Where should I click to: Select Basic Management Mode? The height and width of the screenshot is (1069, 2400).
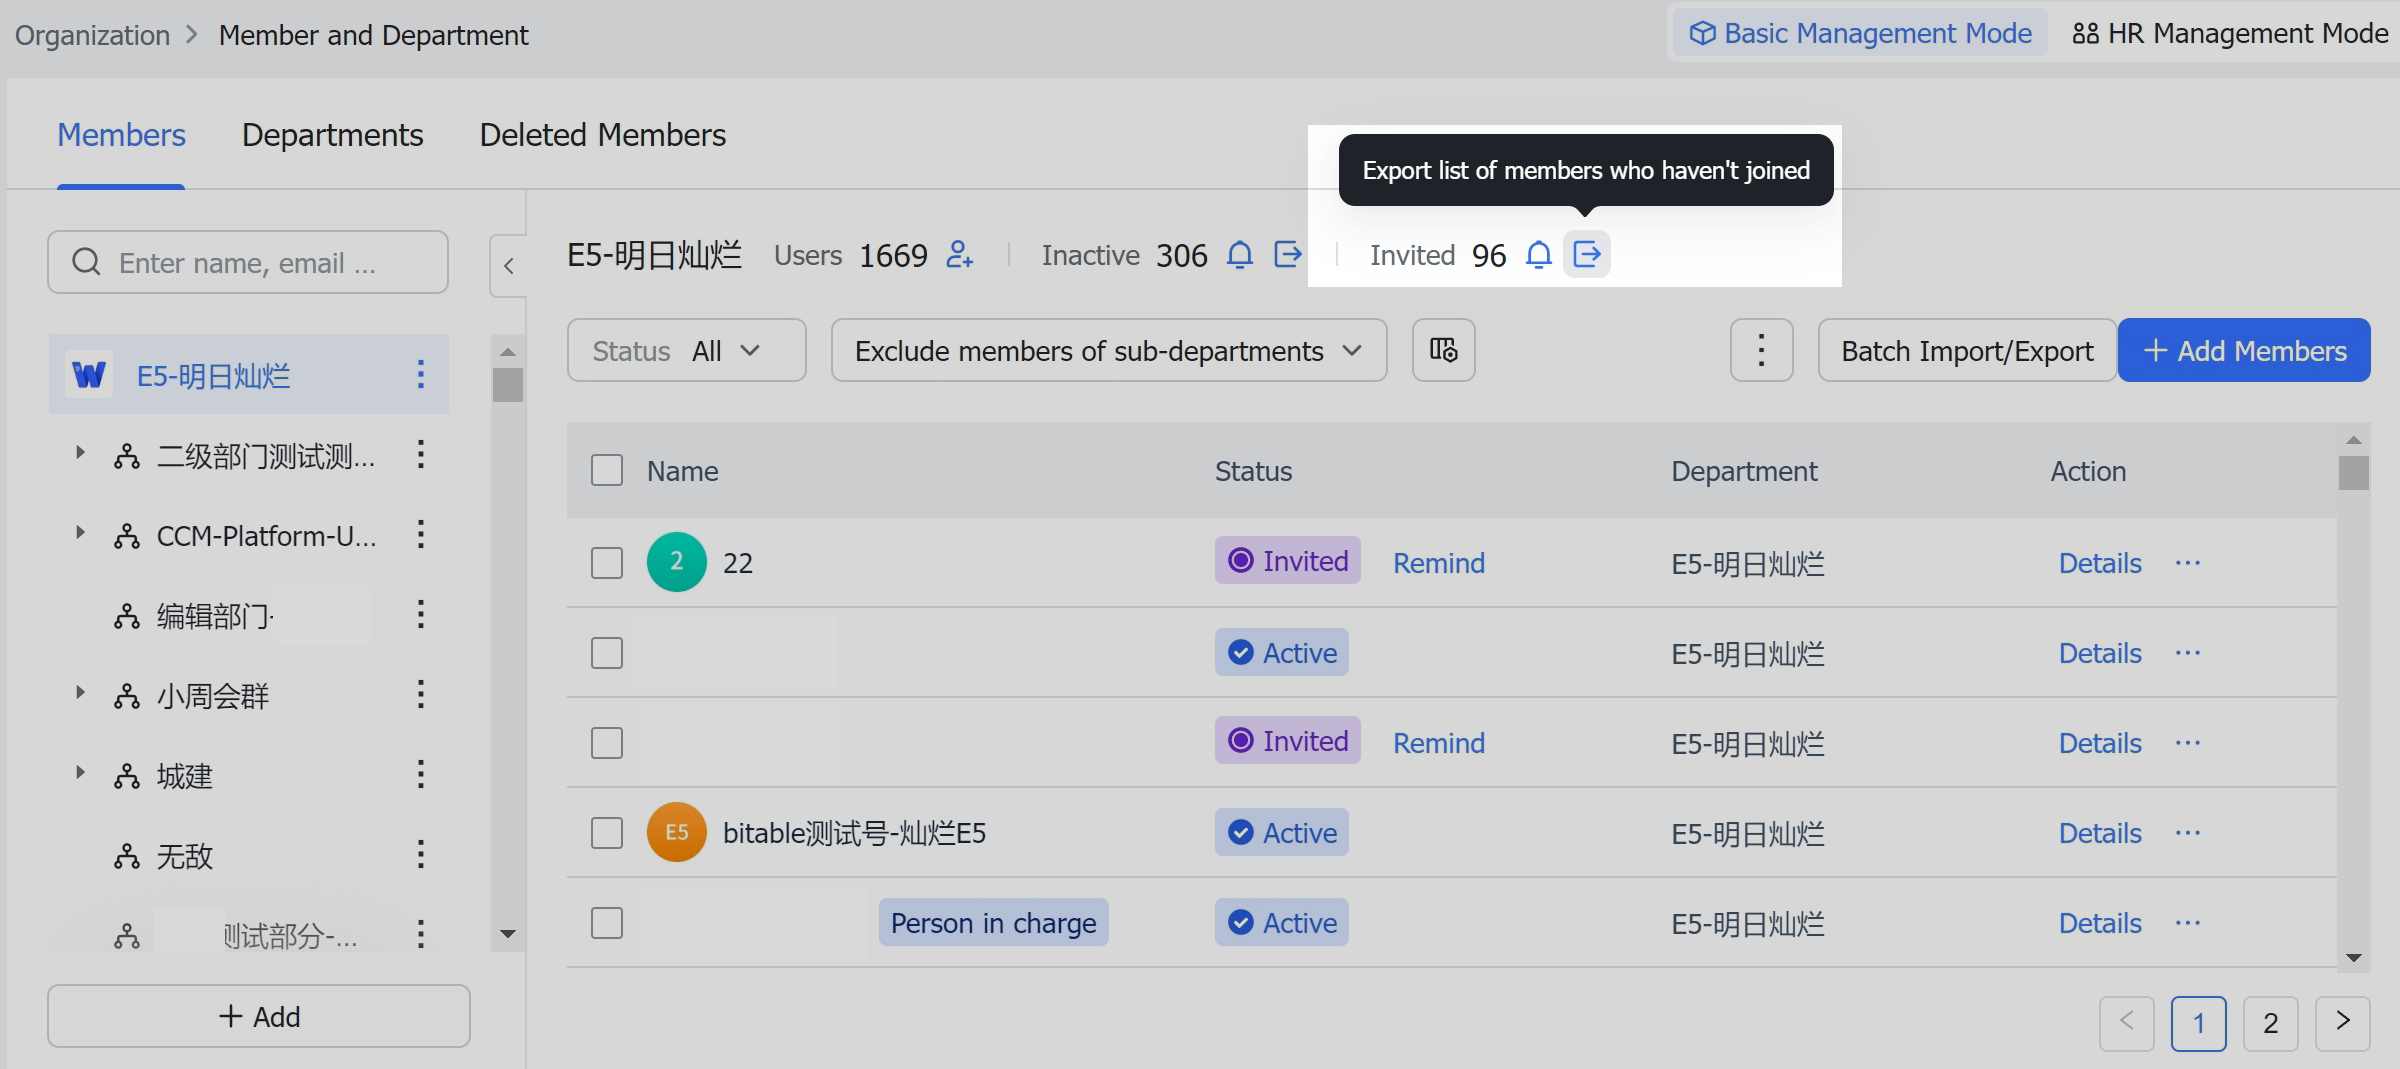point(1861,34)
